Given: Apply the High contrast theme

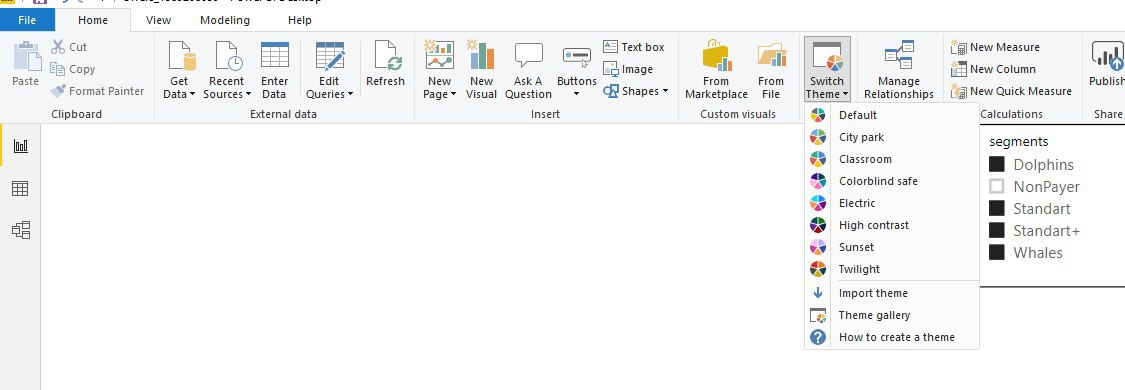Looking at the screenshot, I should [892, 225].
